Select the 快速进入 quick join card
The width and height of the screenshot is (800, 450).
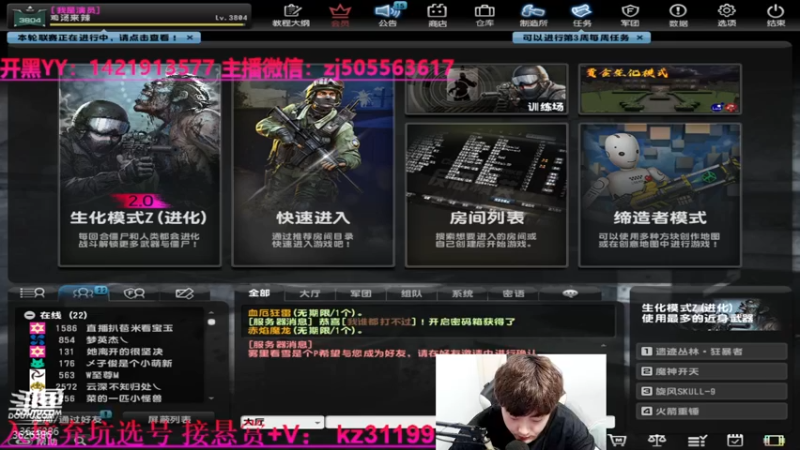click(313, 165)
